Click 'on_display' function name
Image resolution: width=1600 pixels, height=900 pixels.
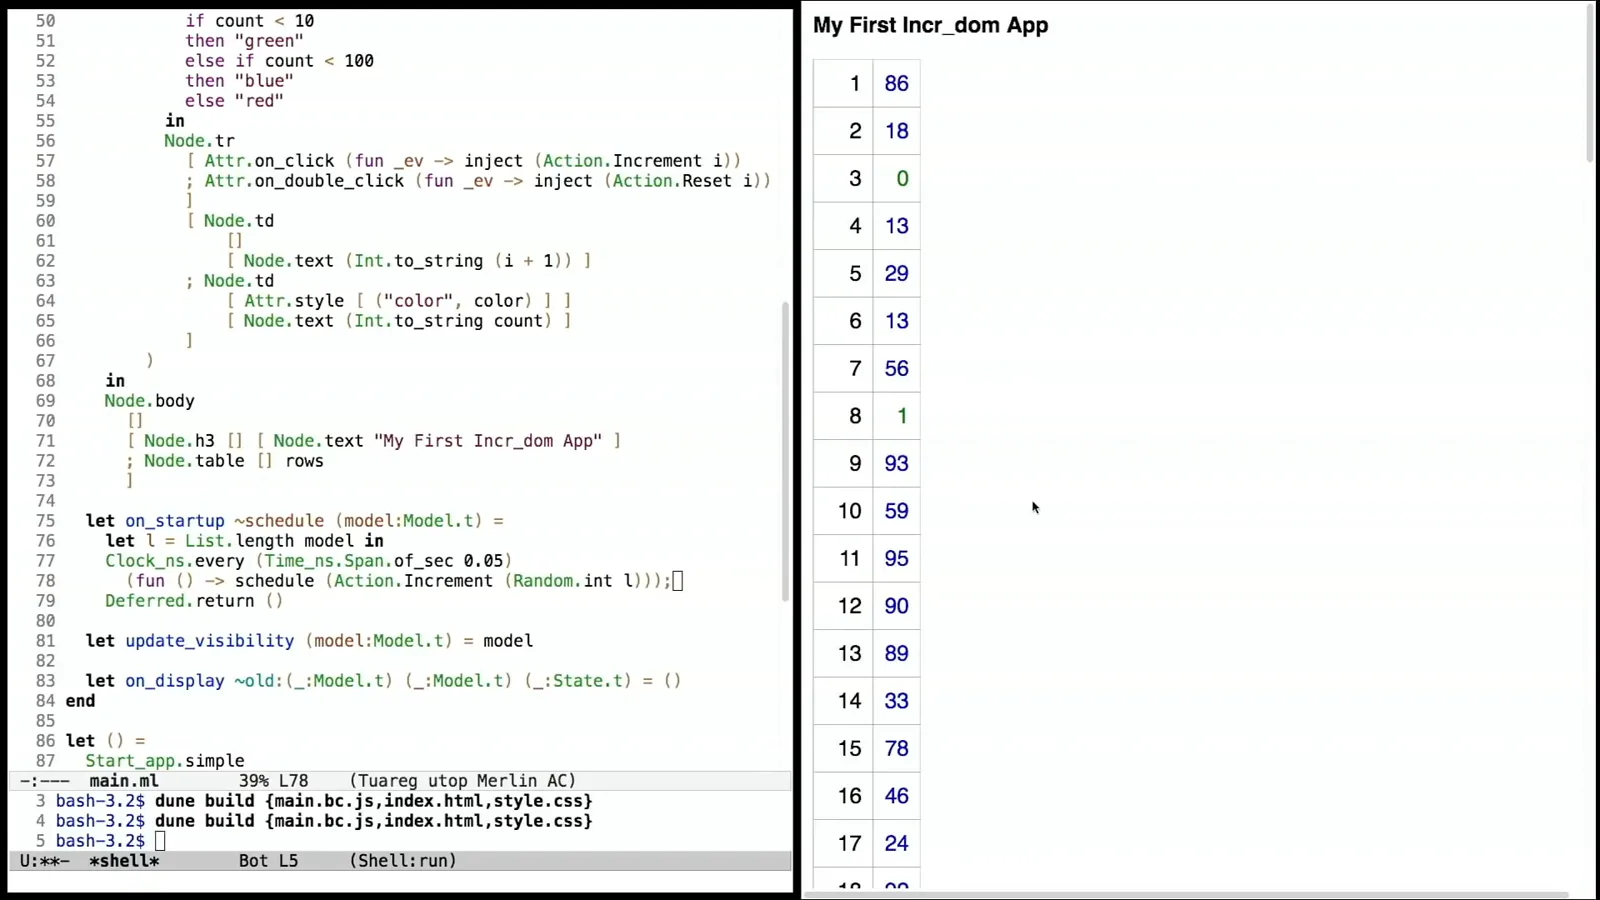point(175,681)
